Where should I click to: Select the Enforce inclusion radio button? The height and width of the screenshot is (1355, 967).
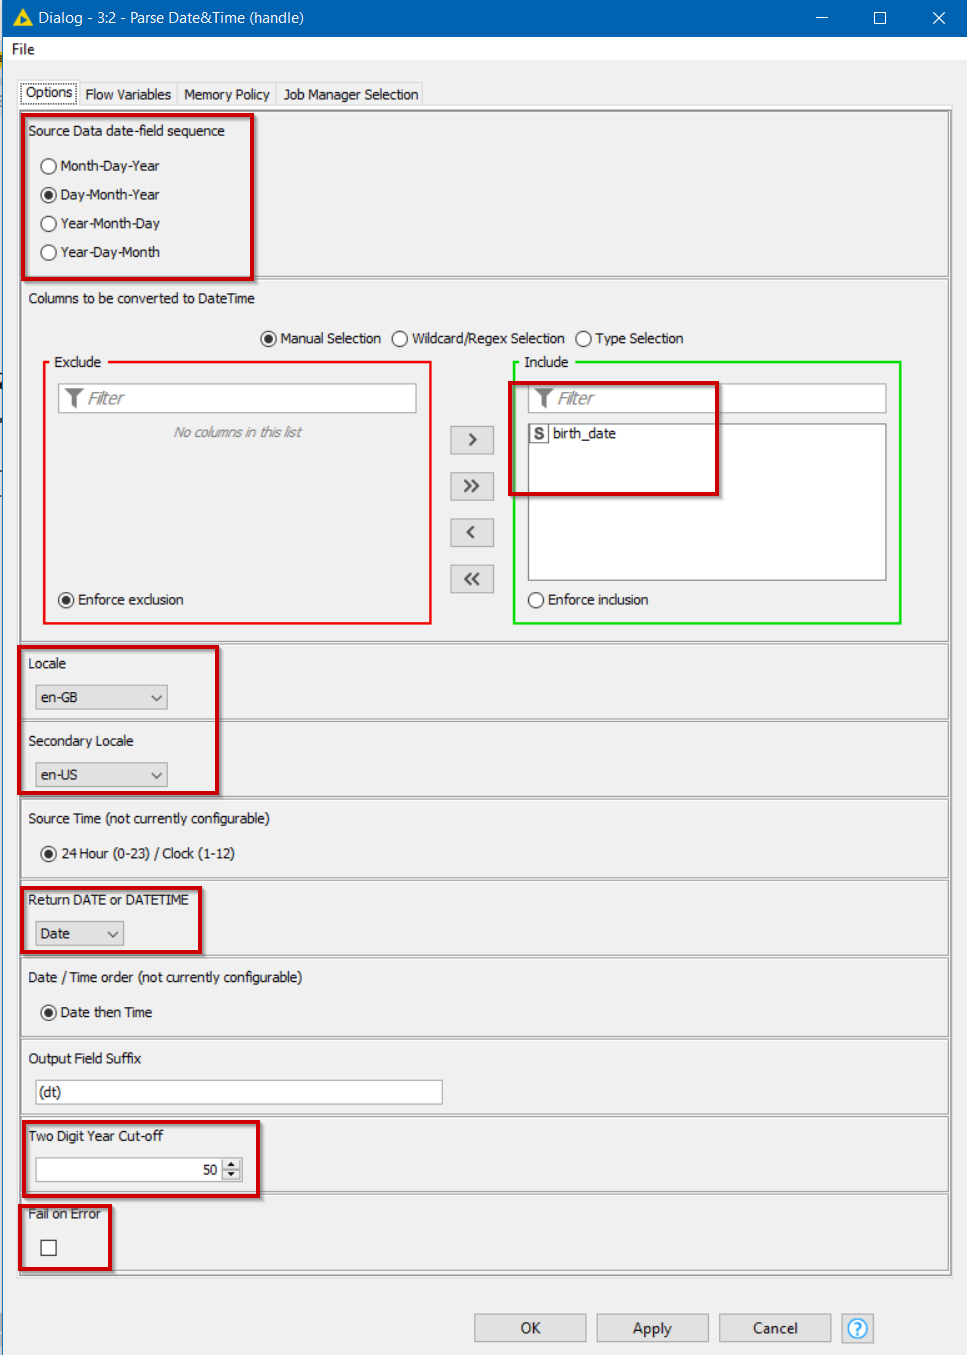(536, 600)
